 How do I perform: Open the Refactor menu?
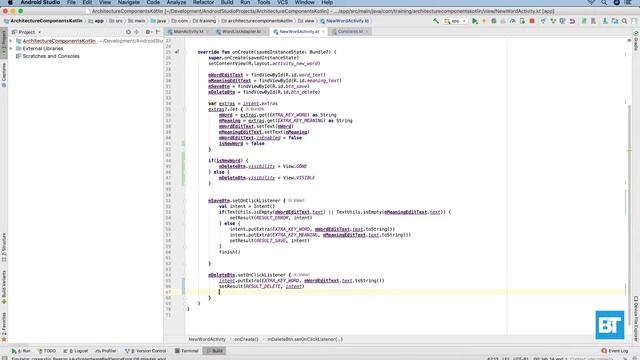203,2
